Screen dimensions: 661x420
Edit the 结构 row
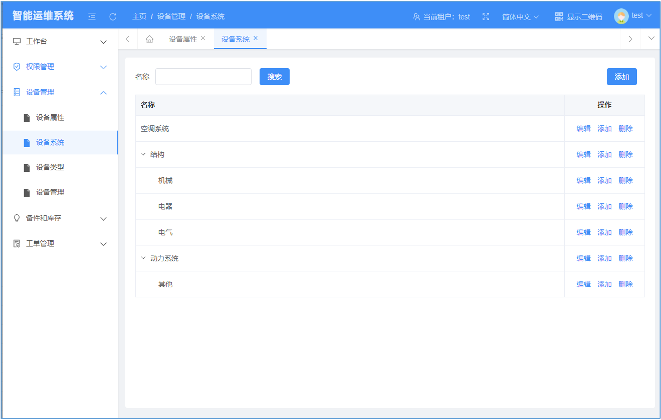tap(583, 154)
